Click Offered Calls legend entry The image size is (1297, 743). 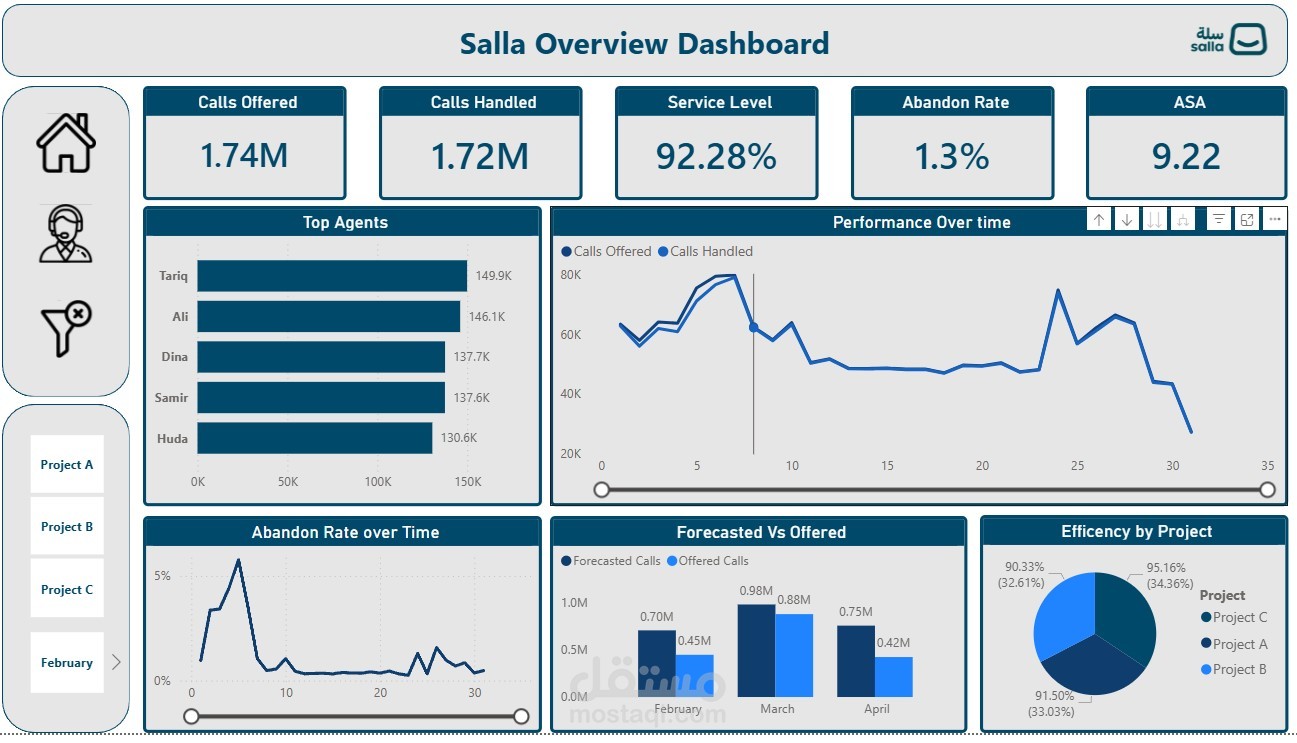[x=707, y=561]
